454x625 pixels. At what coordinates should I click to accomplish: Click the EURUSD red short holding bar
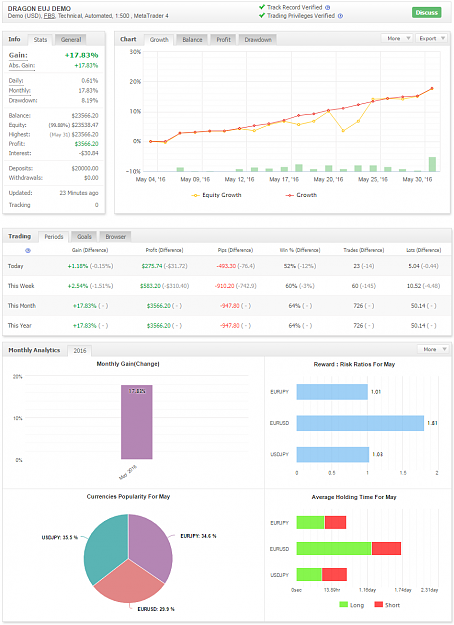[x=386, y=548]
